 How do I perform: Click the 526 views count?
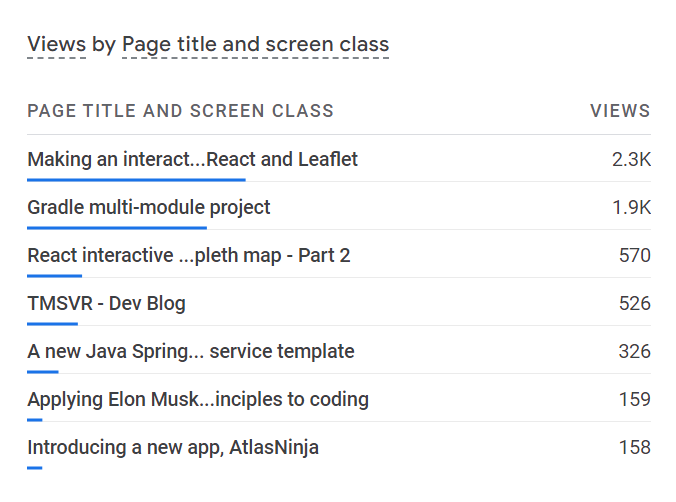point(634,303)
